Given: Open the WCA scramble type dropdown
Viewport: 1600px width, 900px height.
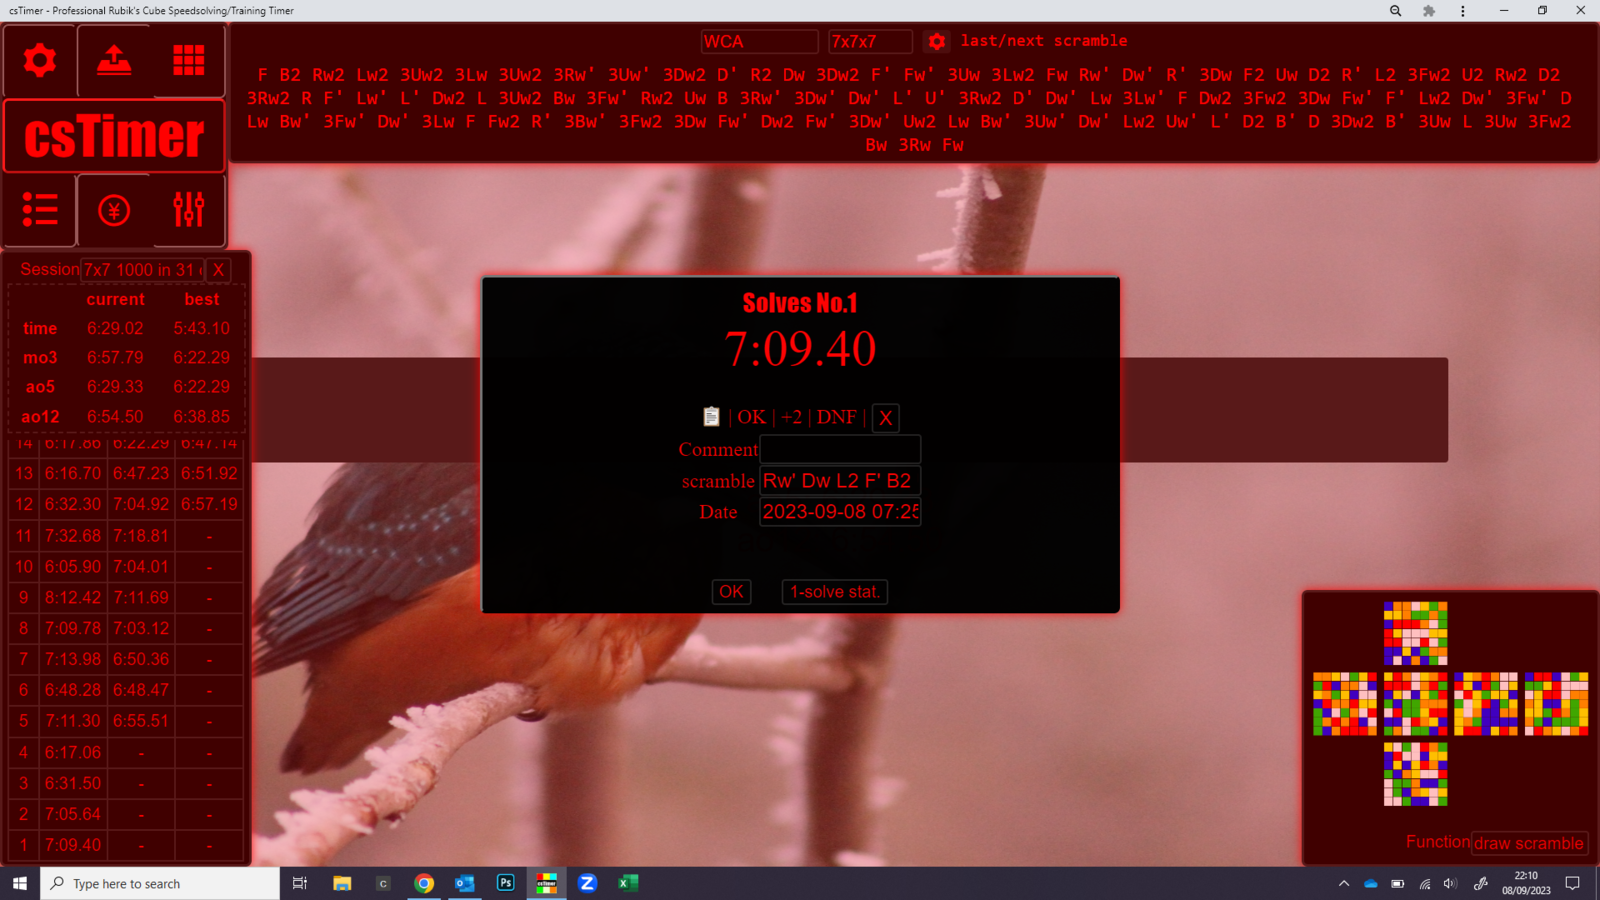Looking at the screenshot, I should point(759,41).
